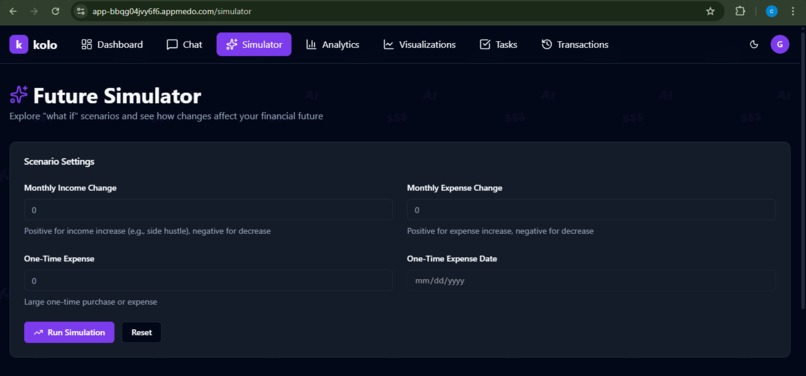Click the 'Positive for expense increase' hint text
The image size is (806, 376).
click(500, 231)
